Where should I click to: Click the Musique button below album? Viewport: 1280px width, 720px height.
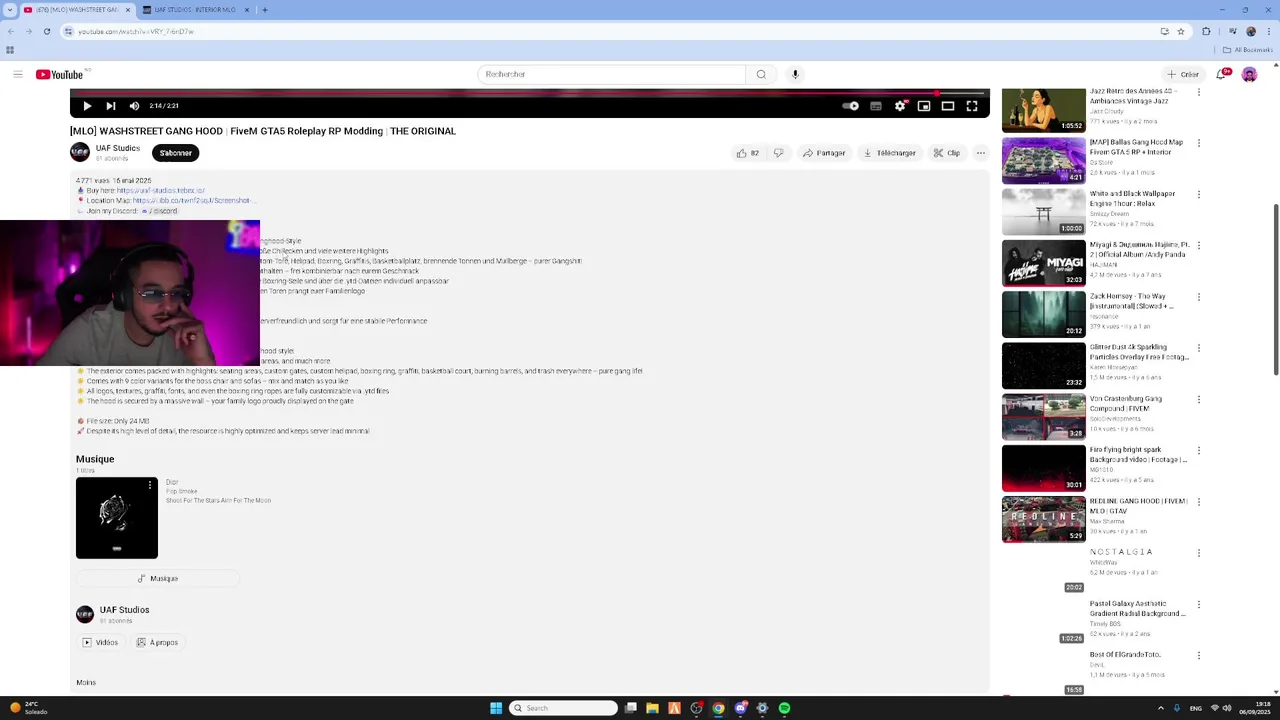pos(157,578)
